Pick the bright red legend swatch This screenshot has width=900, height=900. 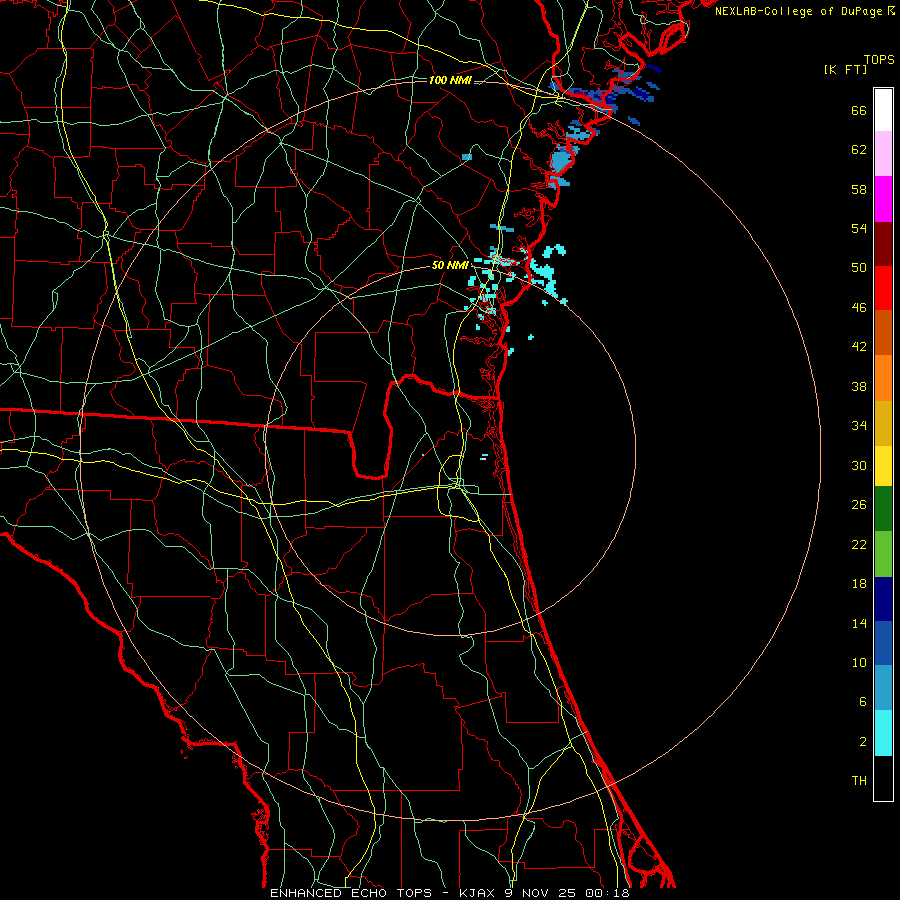pos(883,288)
